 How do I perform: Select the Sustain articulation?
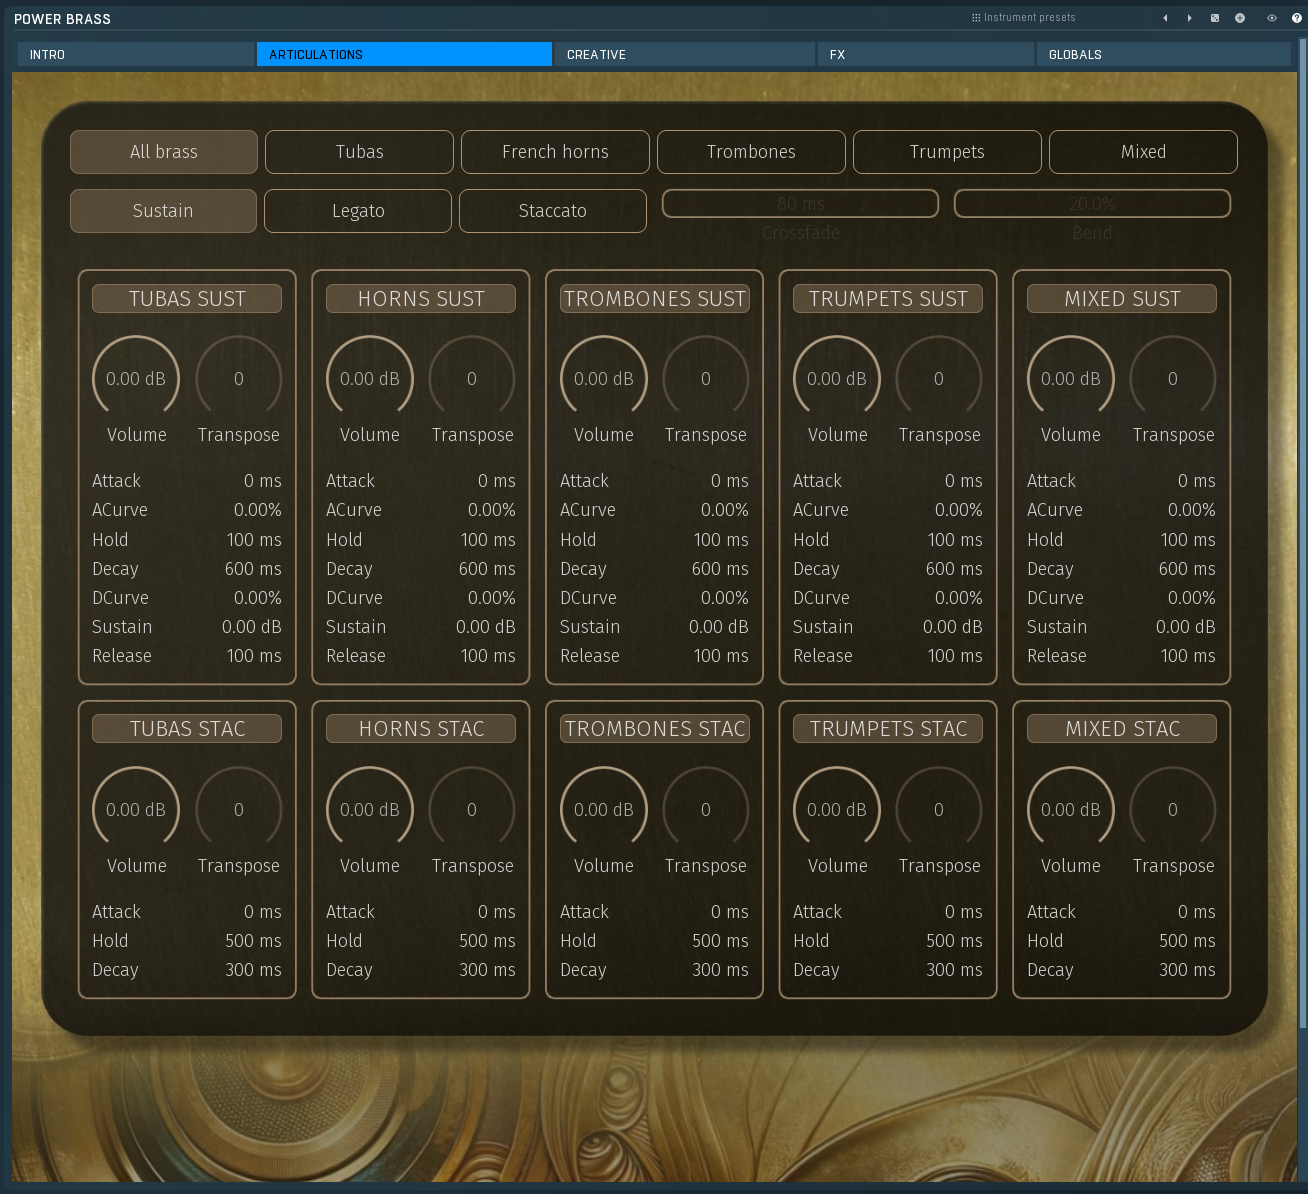tap(162, 210)
